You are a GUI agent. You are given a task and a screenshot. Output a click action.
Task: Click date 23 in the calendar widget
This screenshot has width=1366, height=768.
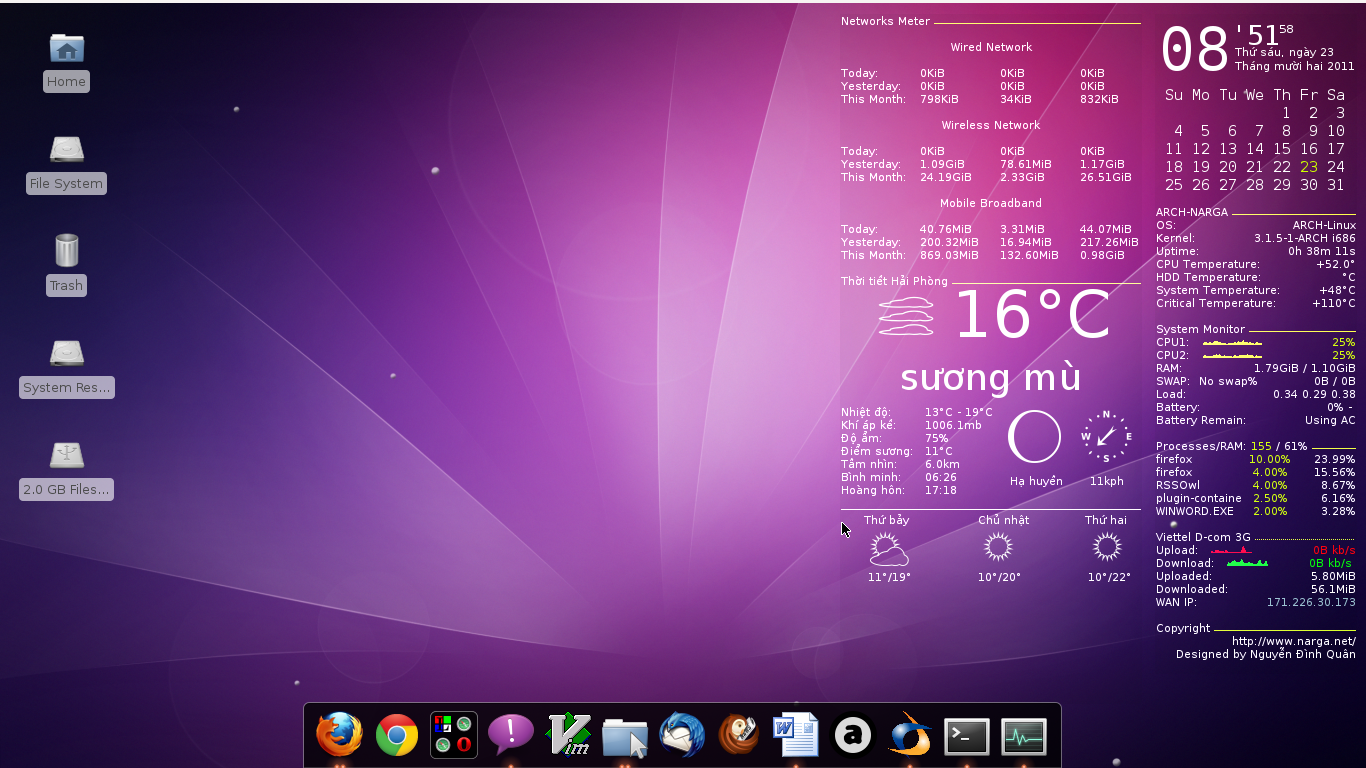[1309, 167]
